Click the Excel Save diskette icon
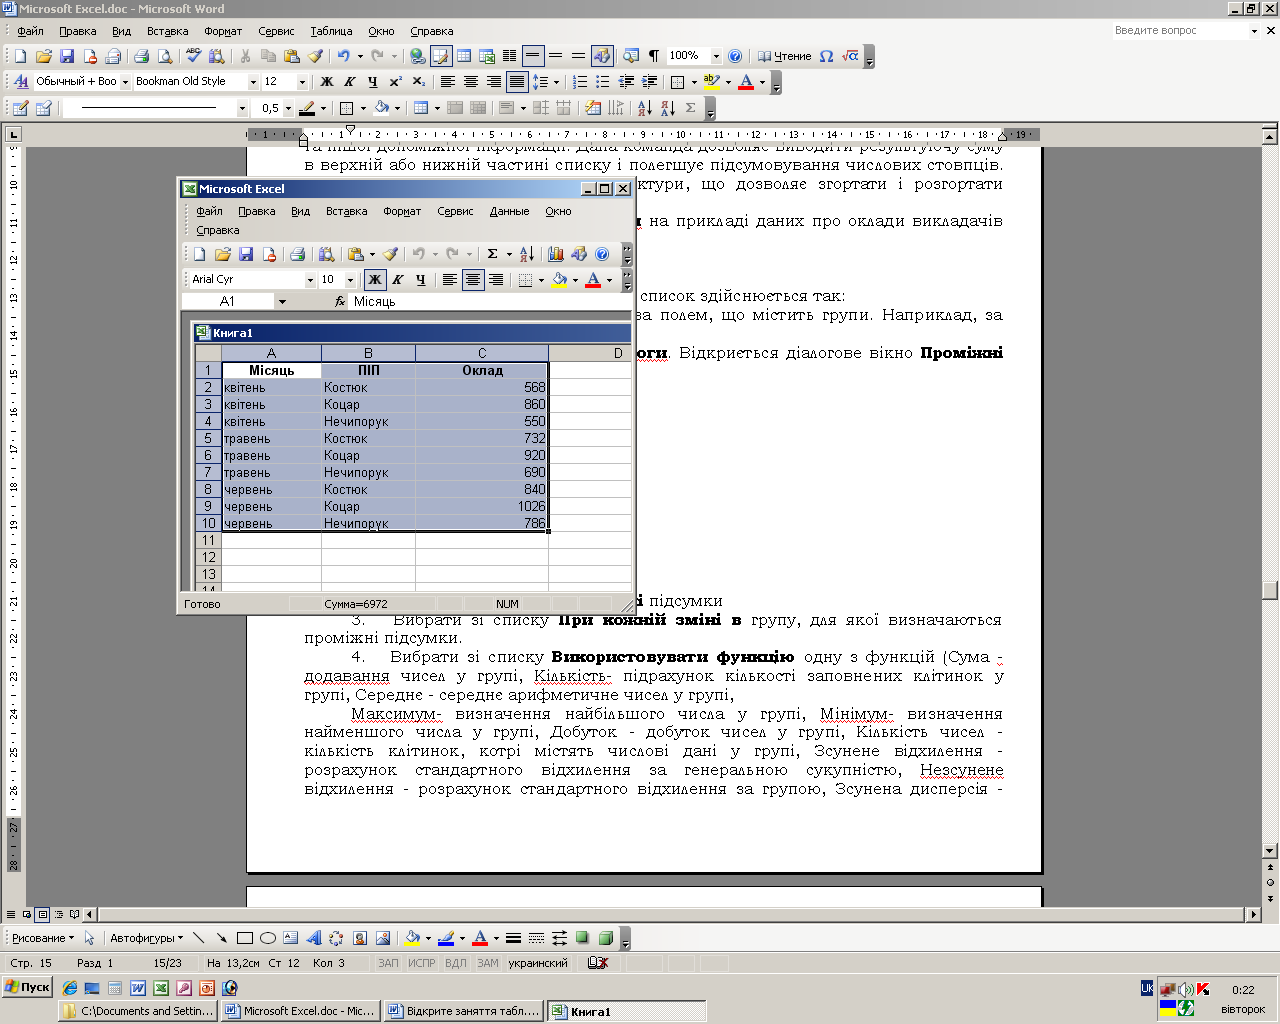1280x1024 pixels. [x=246, y=254]
